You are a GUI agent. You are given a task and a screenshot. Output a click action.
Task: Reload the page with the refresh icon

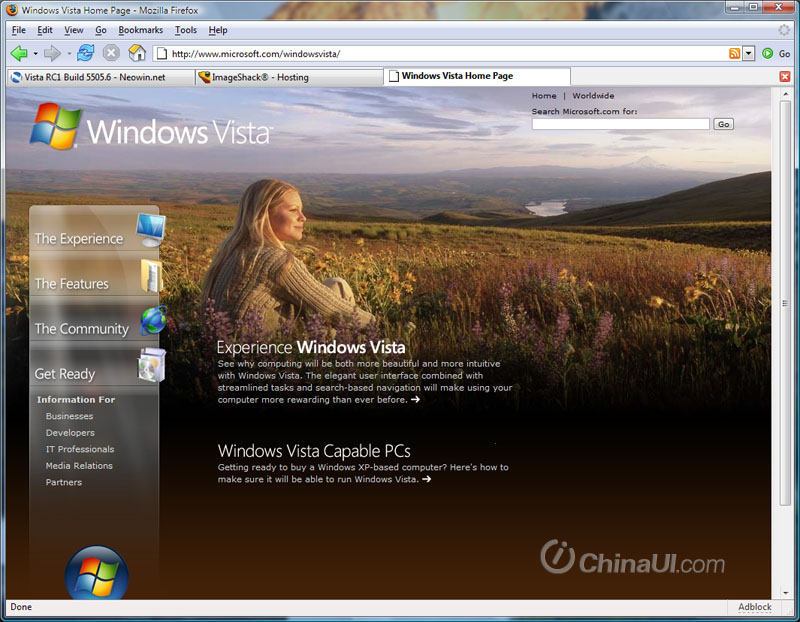(86, 53)
